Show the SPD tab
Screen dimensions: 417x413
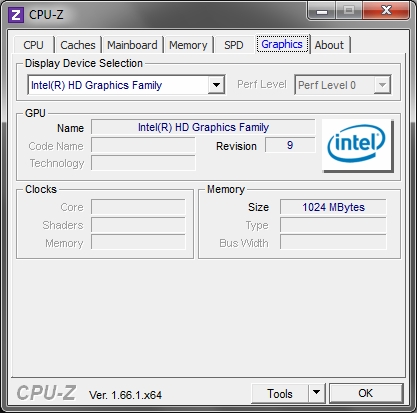(234, 45)
